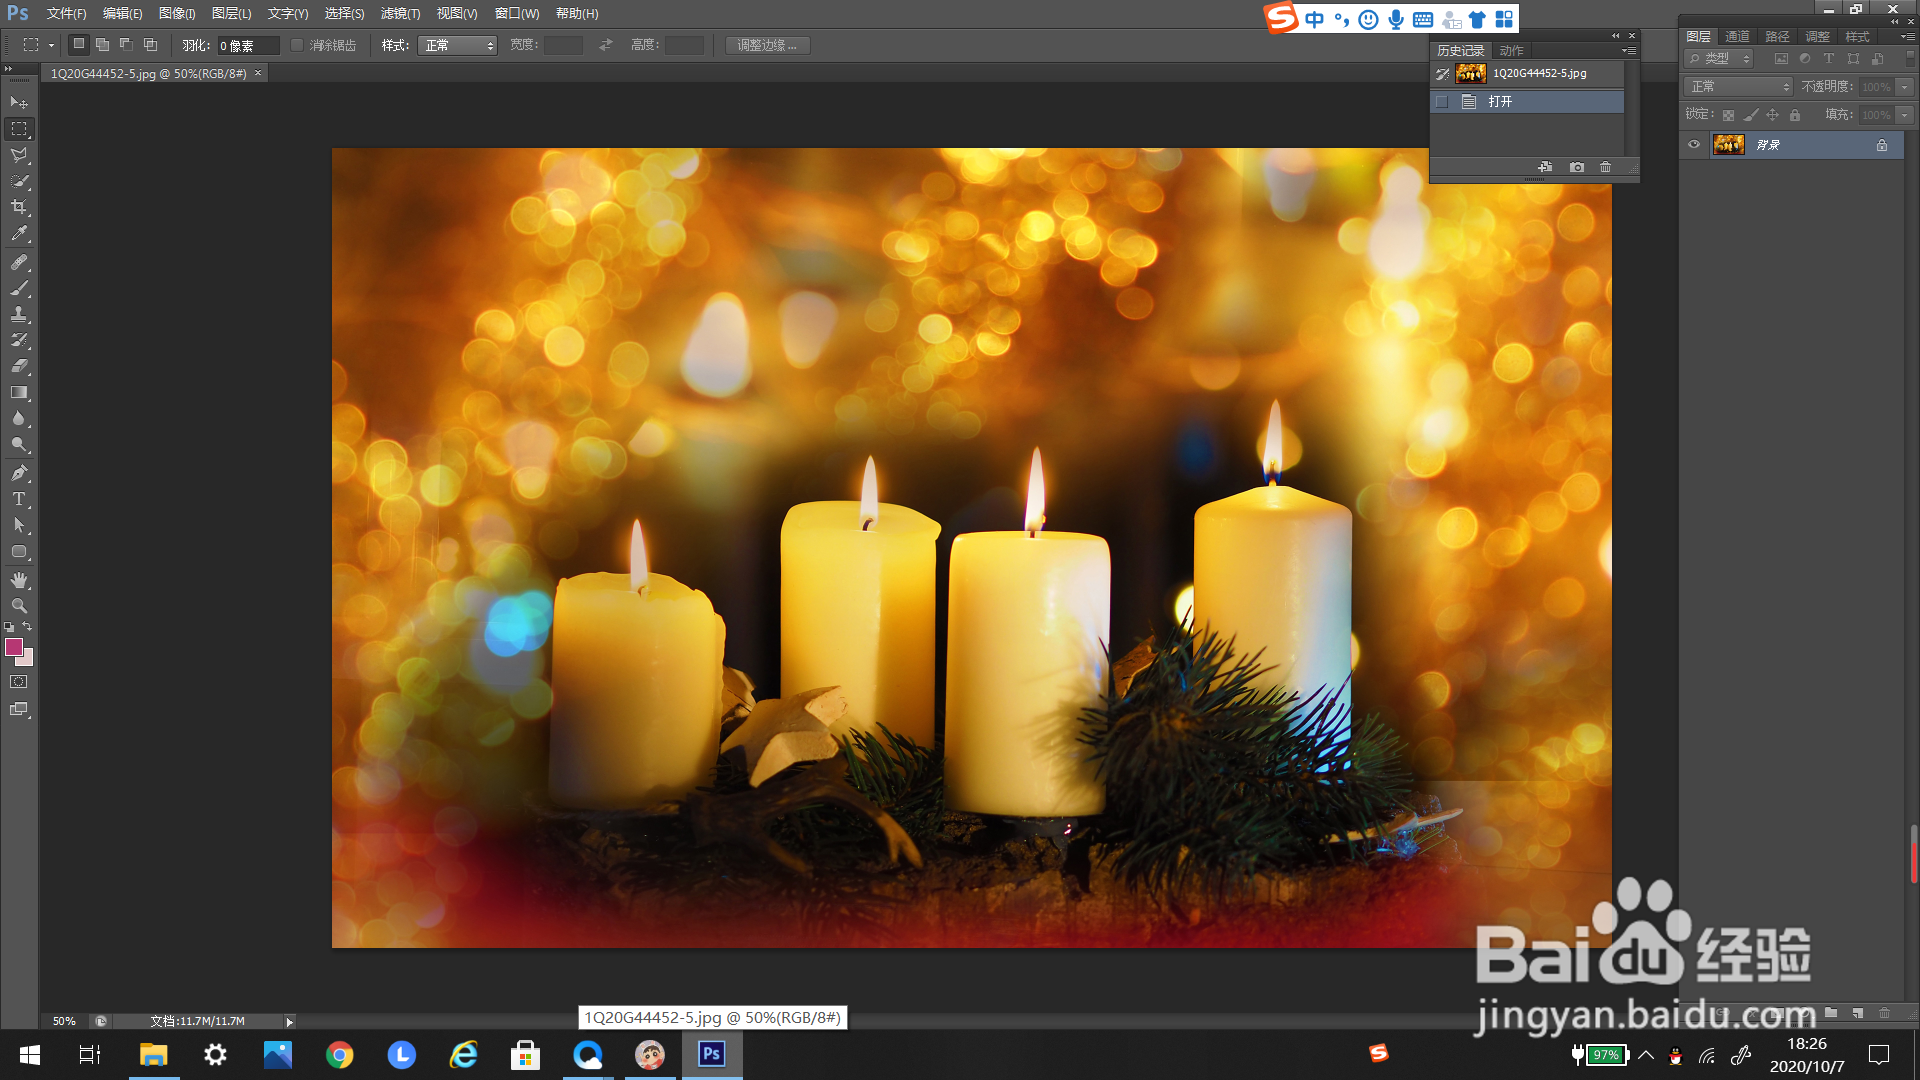The height and width of the screenshot is (1080, 1920).
Task: Create new snapshot with camera icon
Action: [x=1577, y=167]
